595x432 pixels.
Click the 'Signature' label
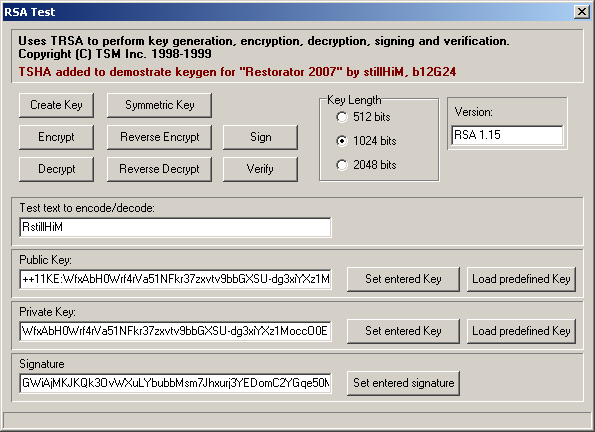(42, 364)
